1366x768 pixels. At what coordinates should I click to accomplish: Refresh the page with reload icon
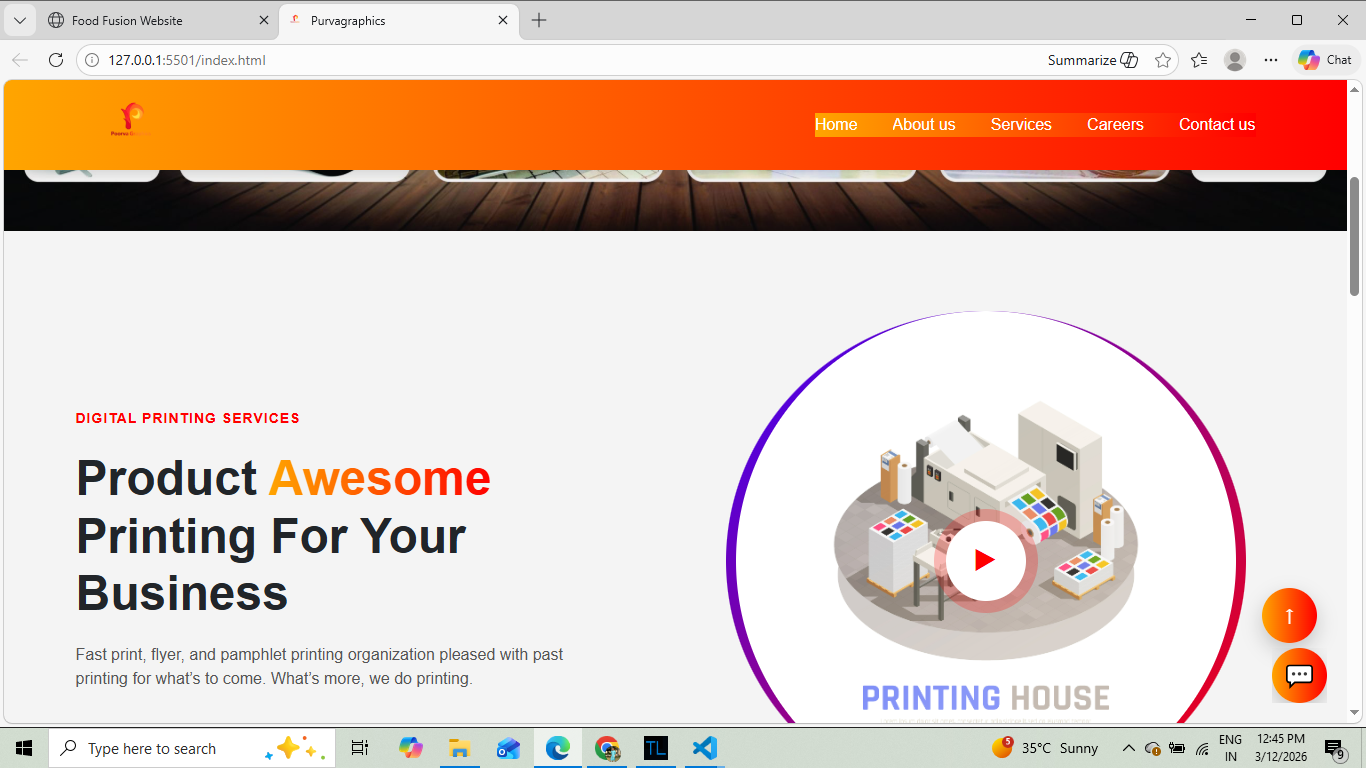coord(56,60)
